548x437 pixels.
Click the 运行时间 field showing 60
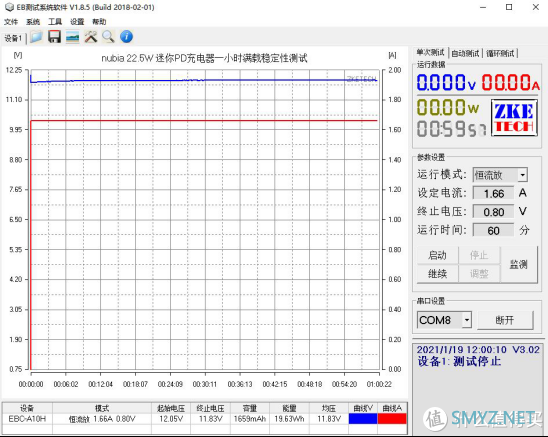tap(493, 230)
